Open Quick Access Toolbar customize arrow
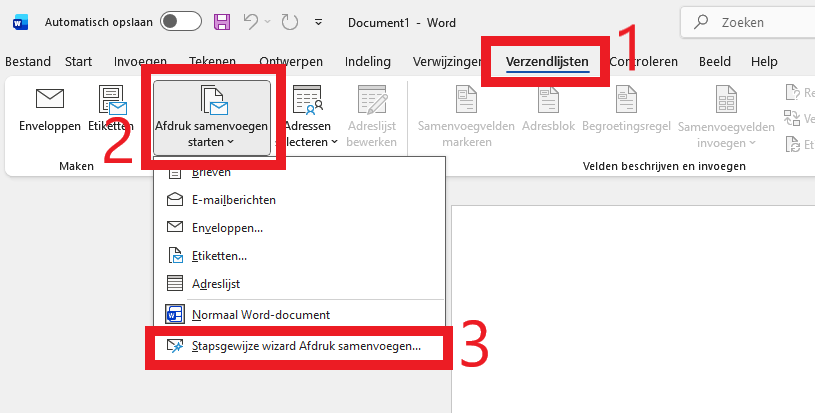 coord(318,22)
